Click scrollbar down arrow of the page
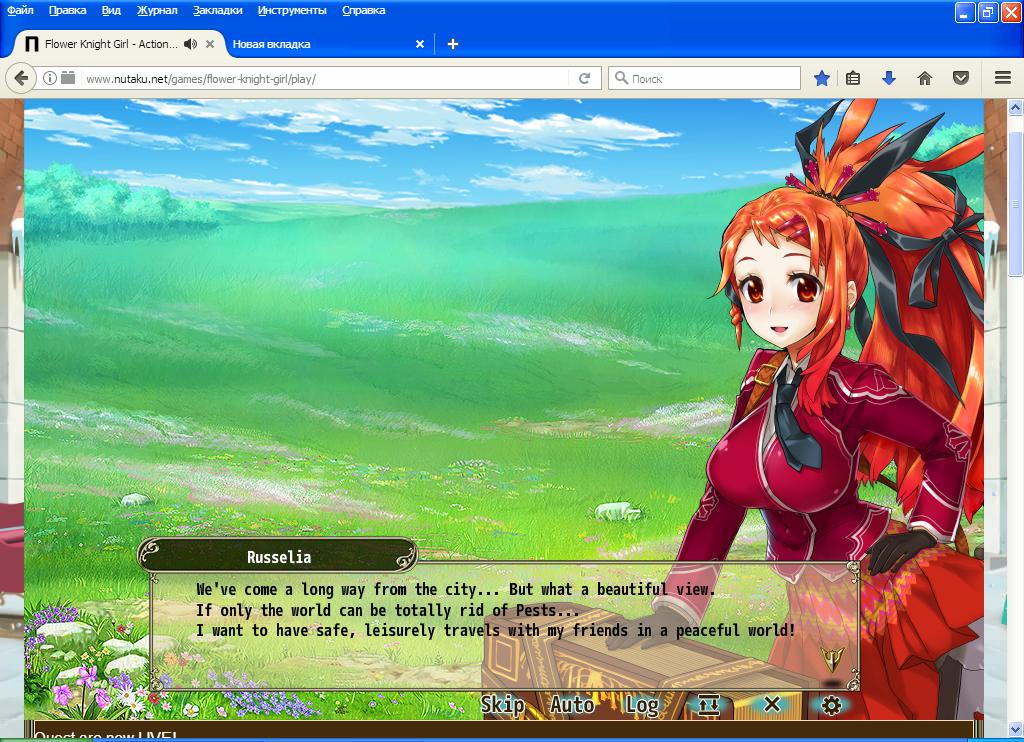The height and width of the screenshot is (742, 1024). coord(1015,728)
